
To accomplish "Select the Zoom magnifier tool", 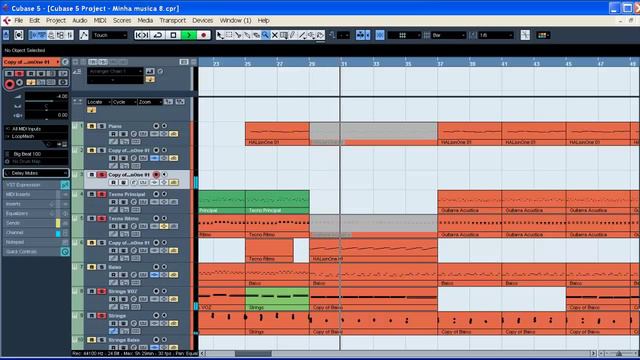I will point(265,36).
